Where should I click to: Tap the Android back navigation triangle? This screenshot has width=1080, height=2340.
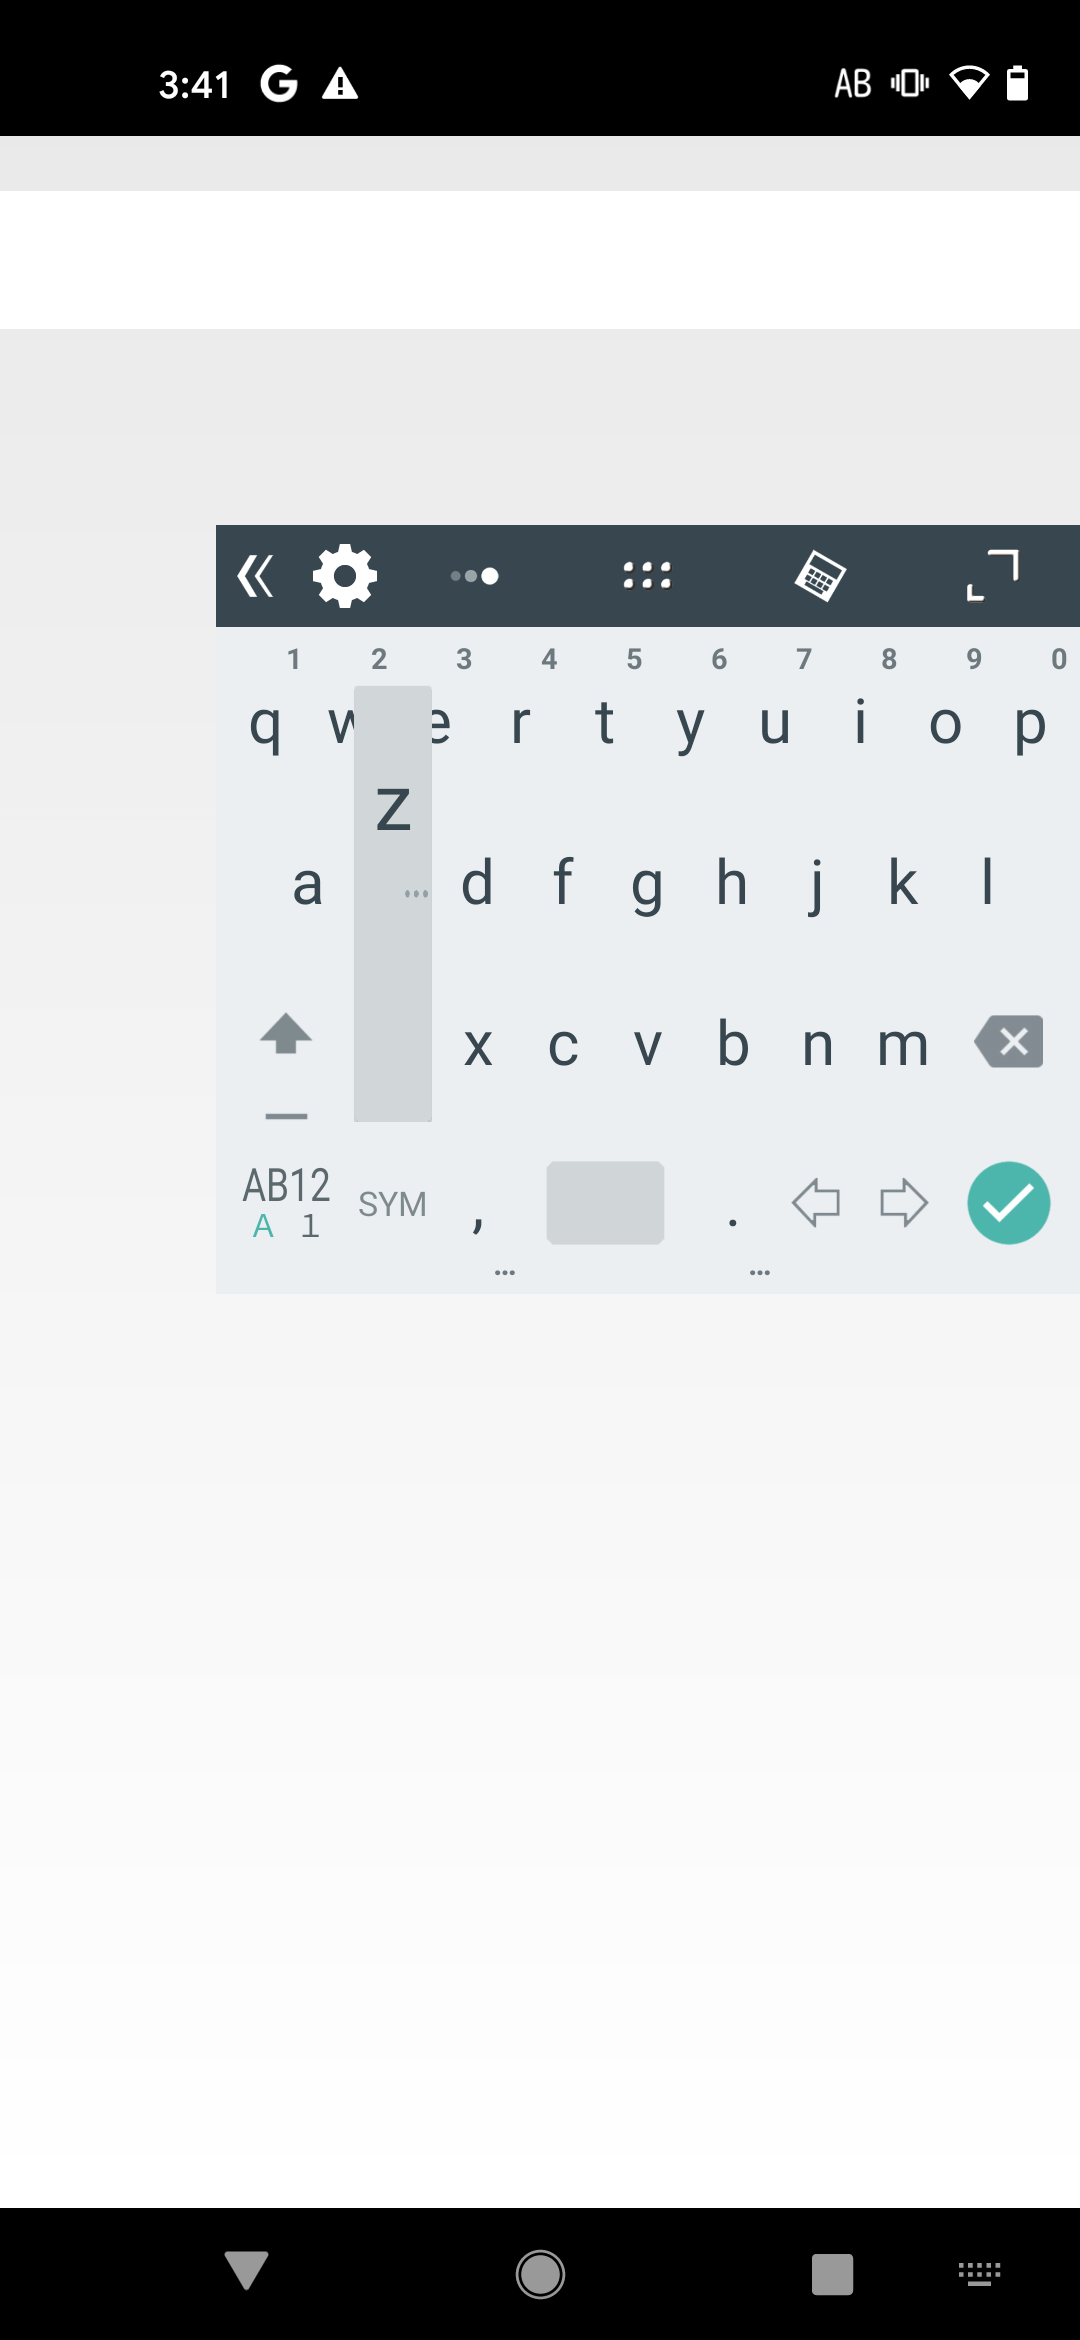pyautogui.click(x=246, y=2271)
